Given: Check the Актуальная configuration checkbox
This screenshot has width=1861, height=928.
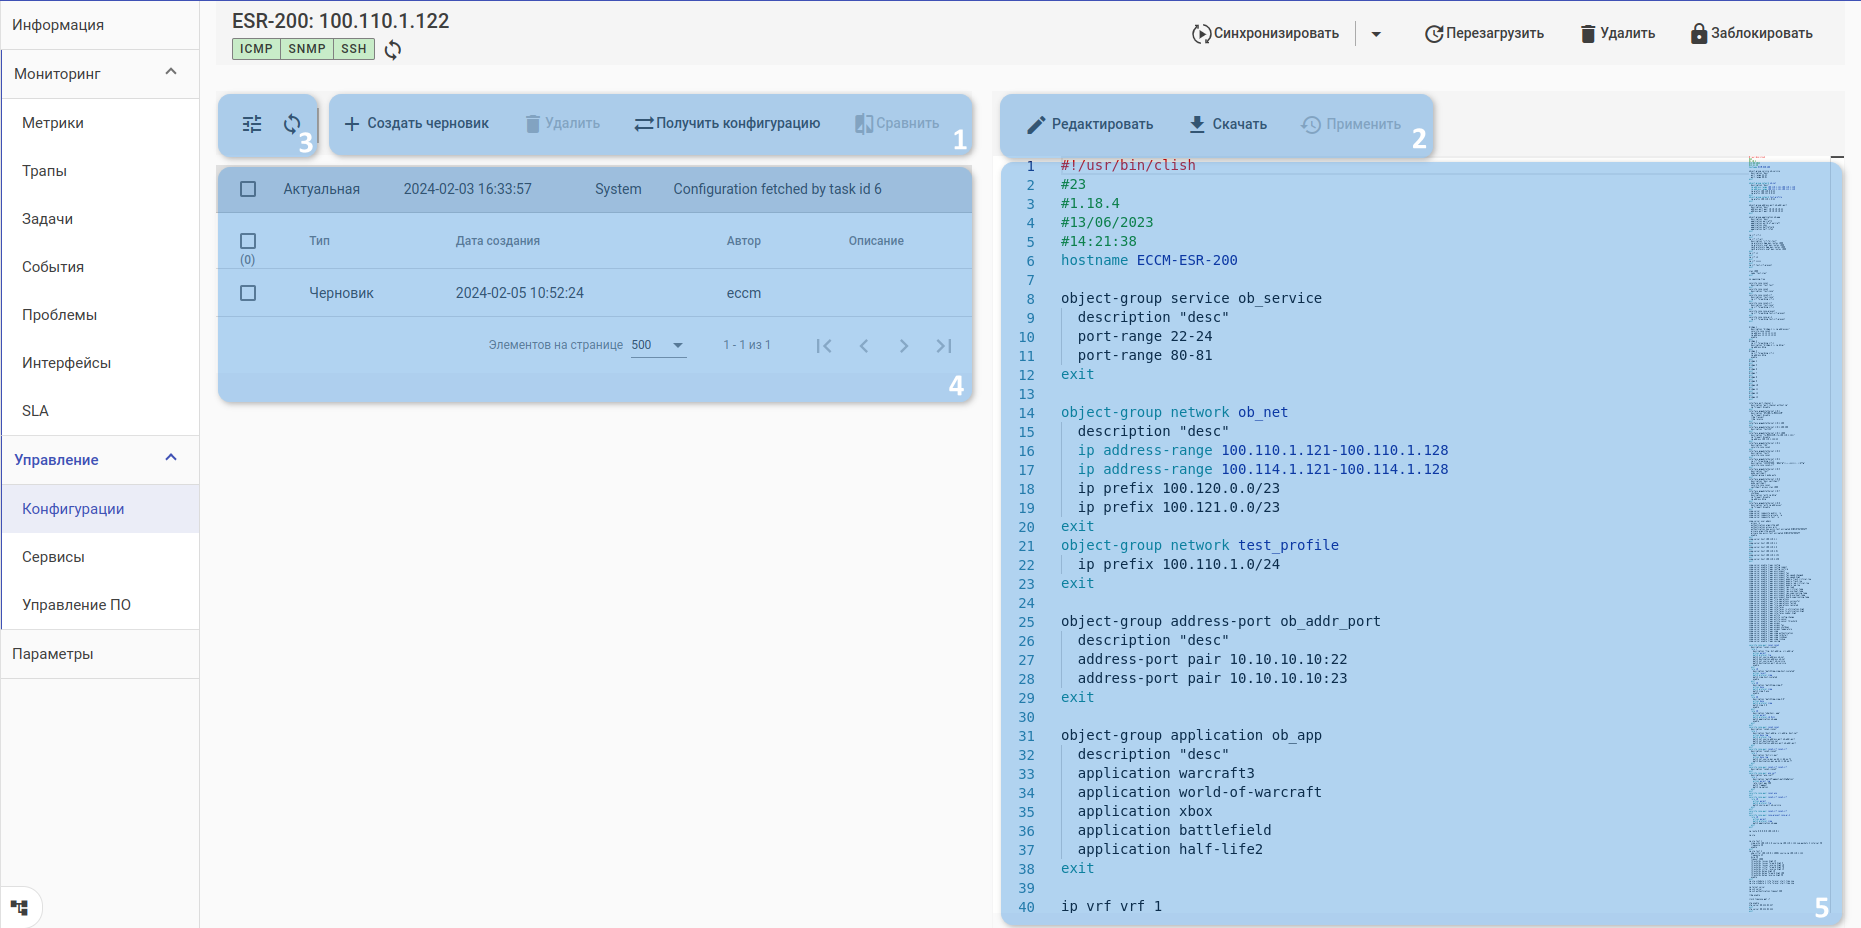Looking at the screenshot, I should (x=248, y=189).
